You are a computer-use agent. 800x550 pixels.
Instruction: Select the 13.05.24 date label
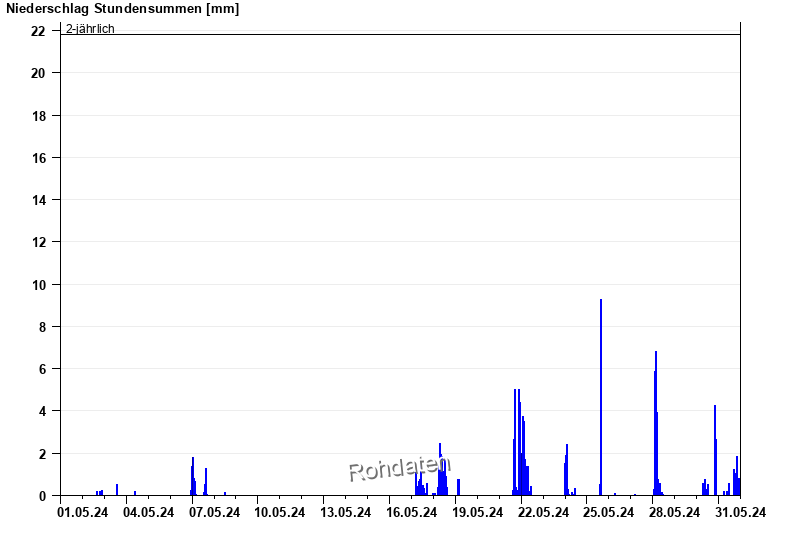click(x=346, y=513)
